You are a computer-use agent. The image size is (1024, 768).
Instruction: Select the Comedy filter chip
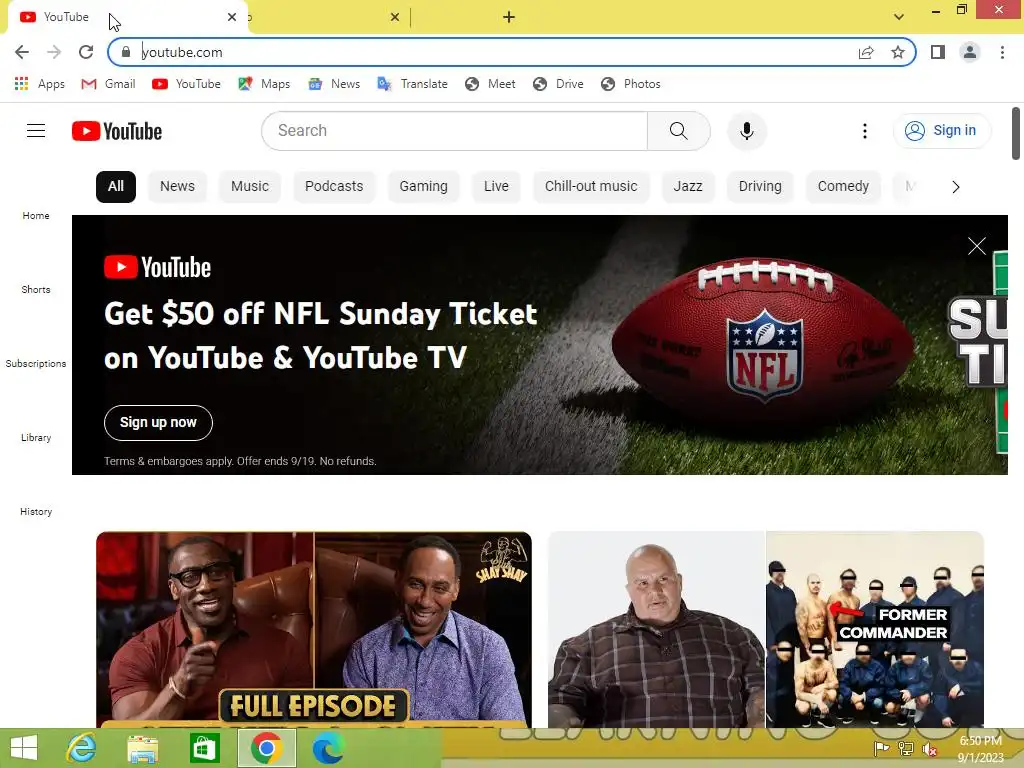(x=843, y=187)
